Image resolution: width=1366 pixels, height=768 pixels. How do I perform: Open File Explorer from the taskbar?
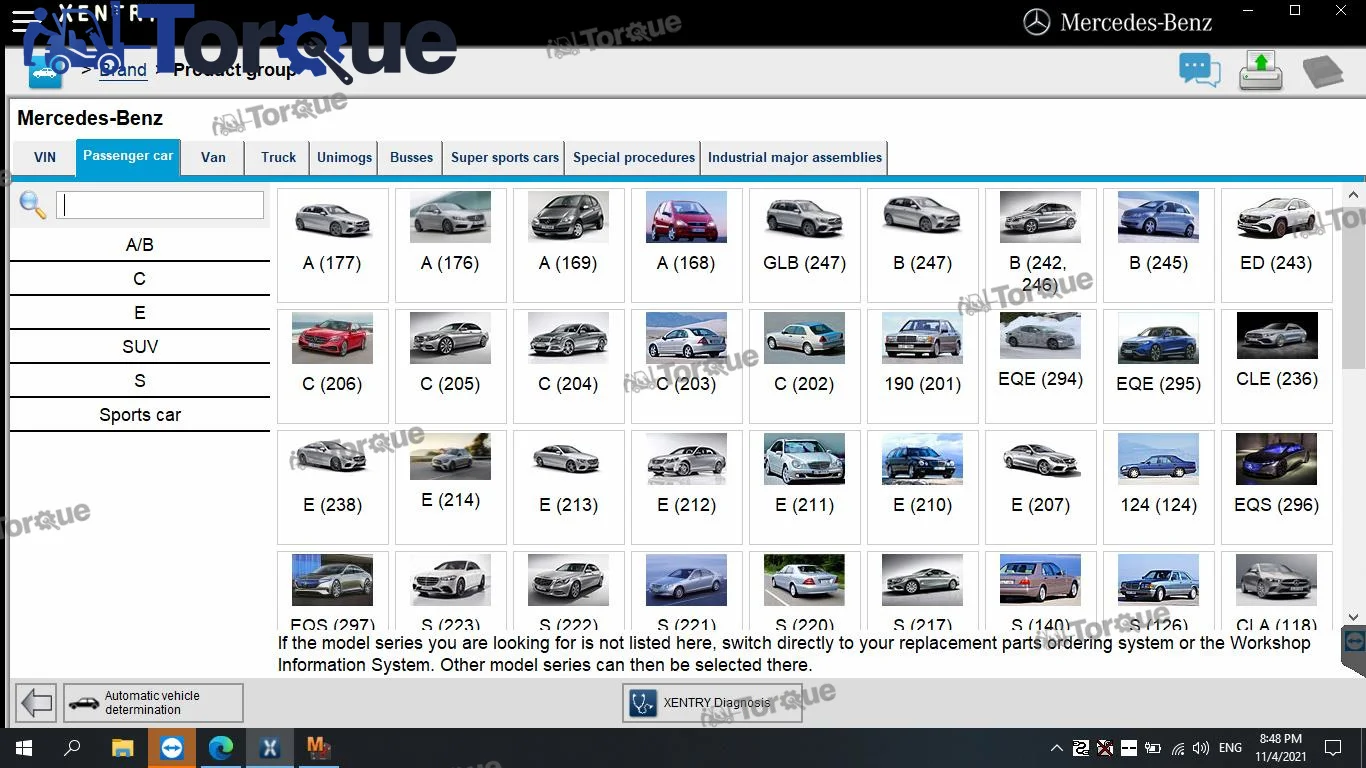coord(122,747)
